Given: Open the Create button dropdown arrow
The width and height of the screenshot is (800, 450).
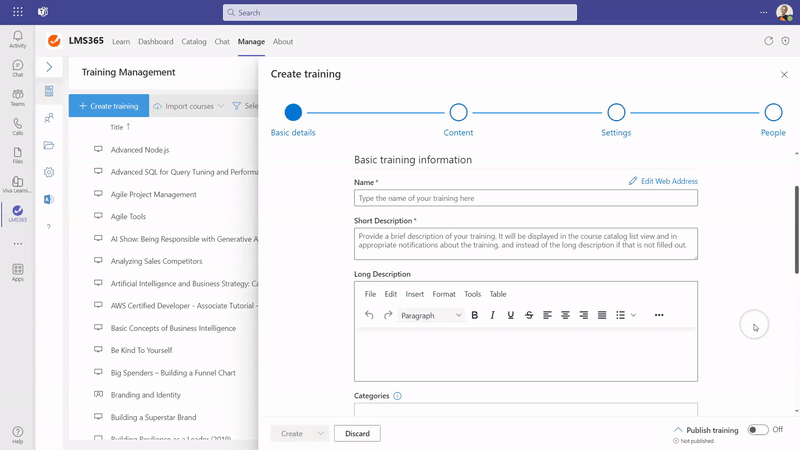Looking at the screenshot, I should [x=320, y=433].
